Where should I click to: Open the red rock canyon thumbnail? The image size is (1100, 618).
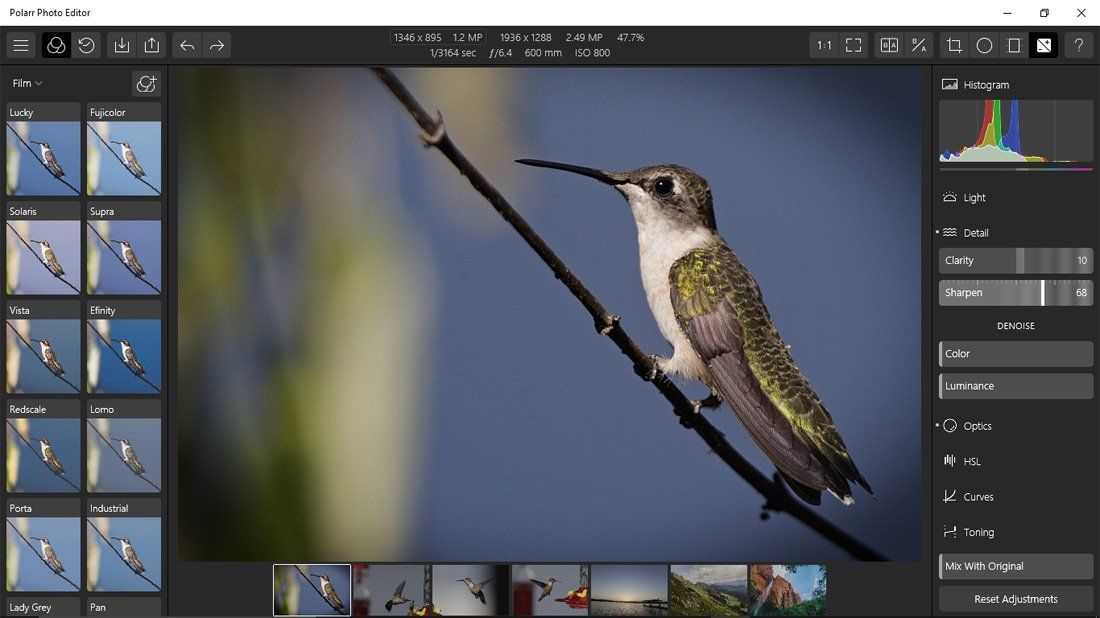[787, 590]
